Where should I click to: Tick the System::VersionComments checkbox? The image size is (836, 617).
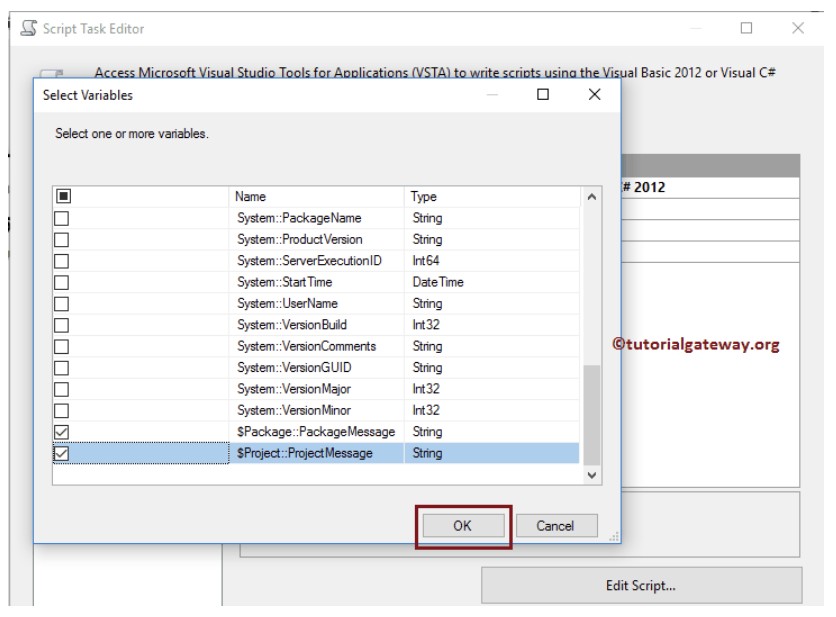point(61,346)
